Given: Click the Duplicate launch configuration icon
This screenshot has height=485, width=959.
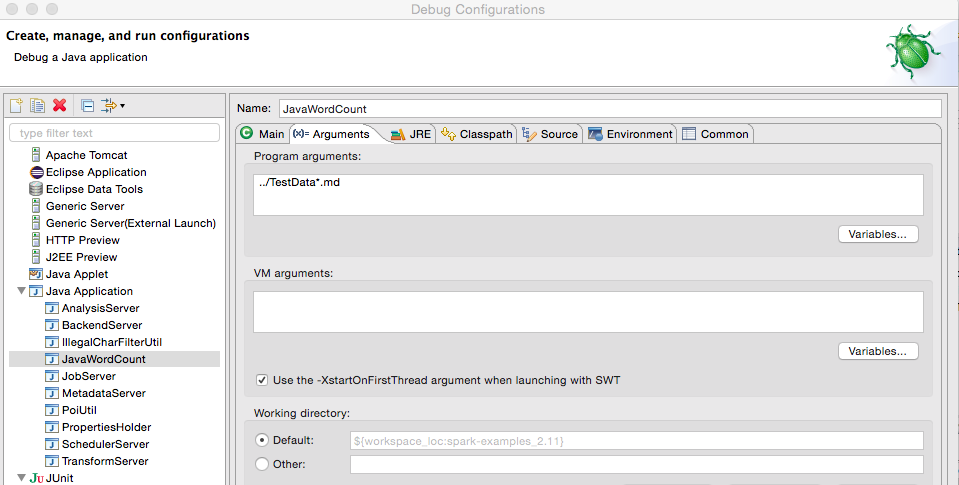Looking at the screenshot, I should click(38, 106).
